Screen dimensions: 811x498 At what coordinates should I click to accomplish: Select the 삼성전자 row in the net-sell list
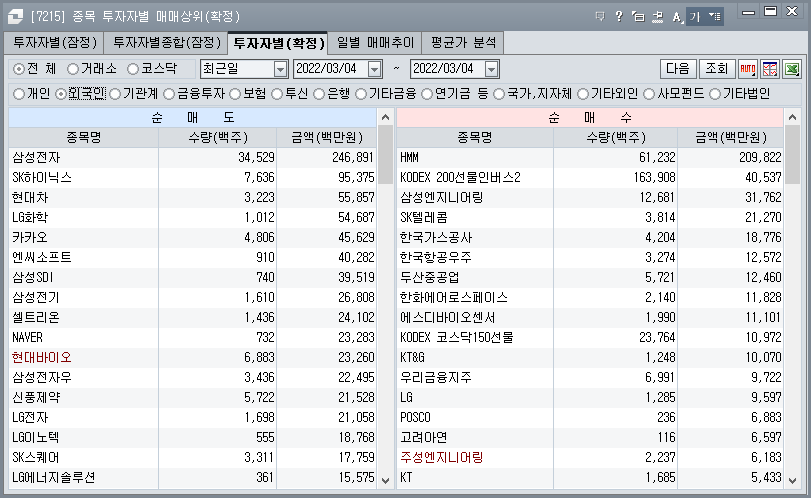pos(192,158)
